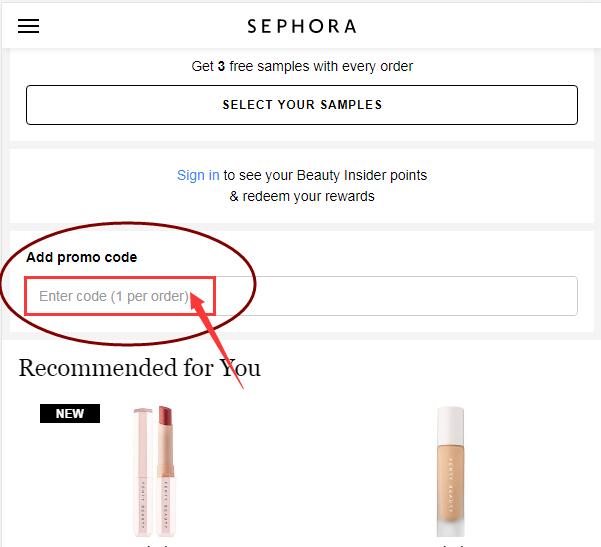Screen dimensions: 601x547
Task: Click the black NEW badge
Action: pyautogui.click(x=70, y=413)
